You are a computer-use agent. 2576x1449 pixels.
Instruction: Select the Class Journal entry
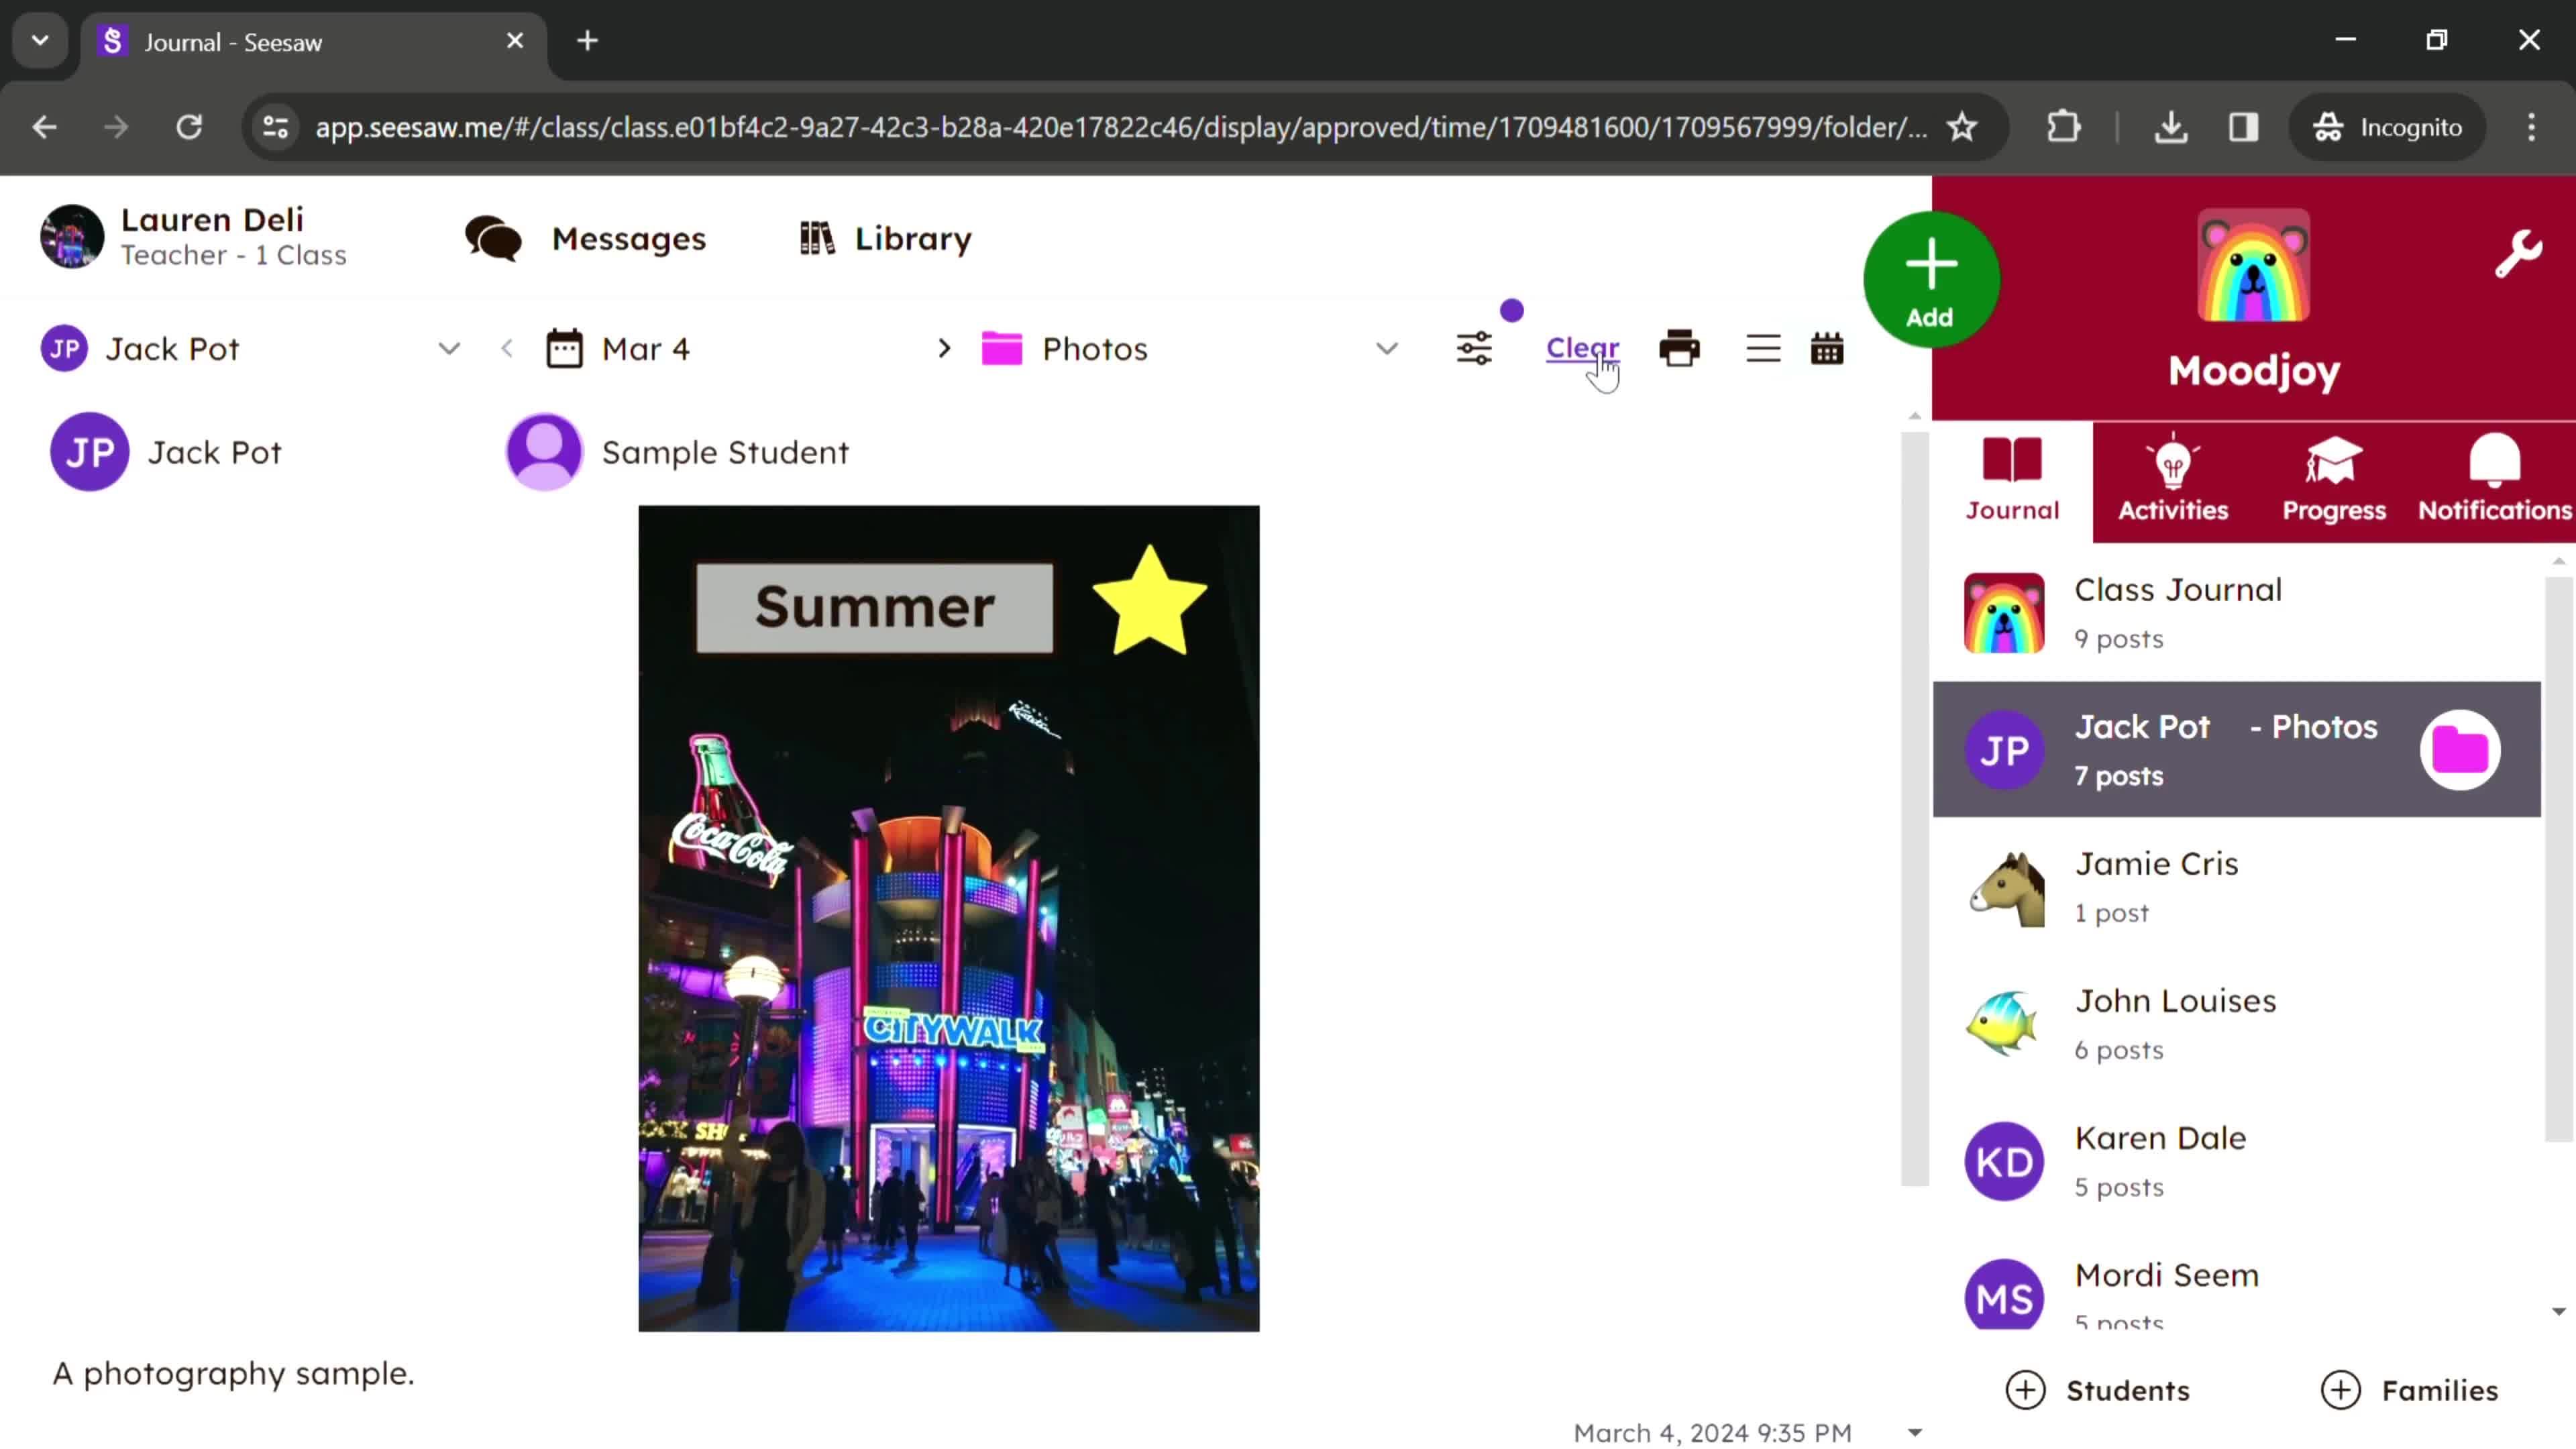tap(2237, 613)
